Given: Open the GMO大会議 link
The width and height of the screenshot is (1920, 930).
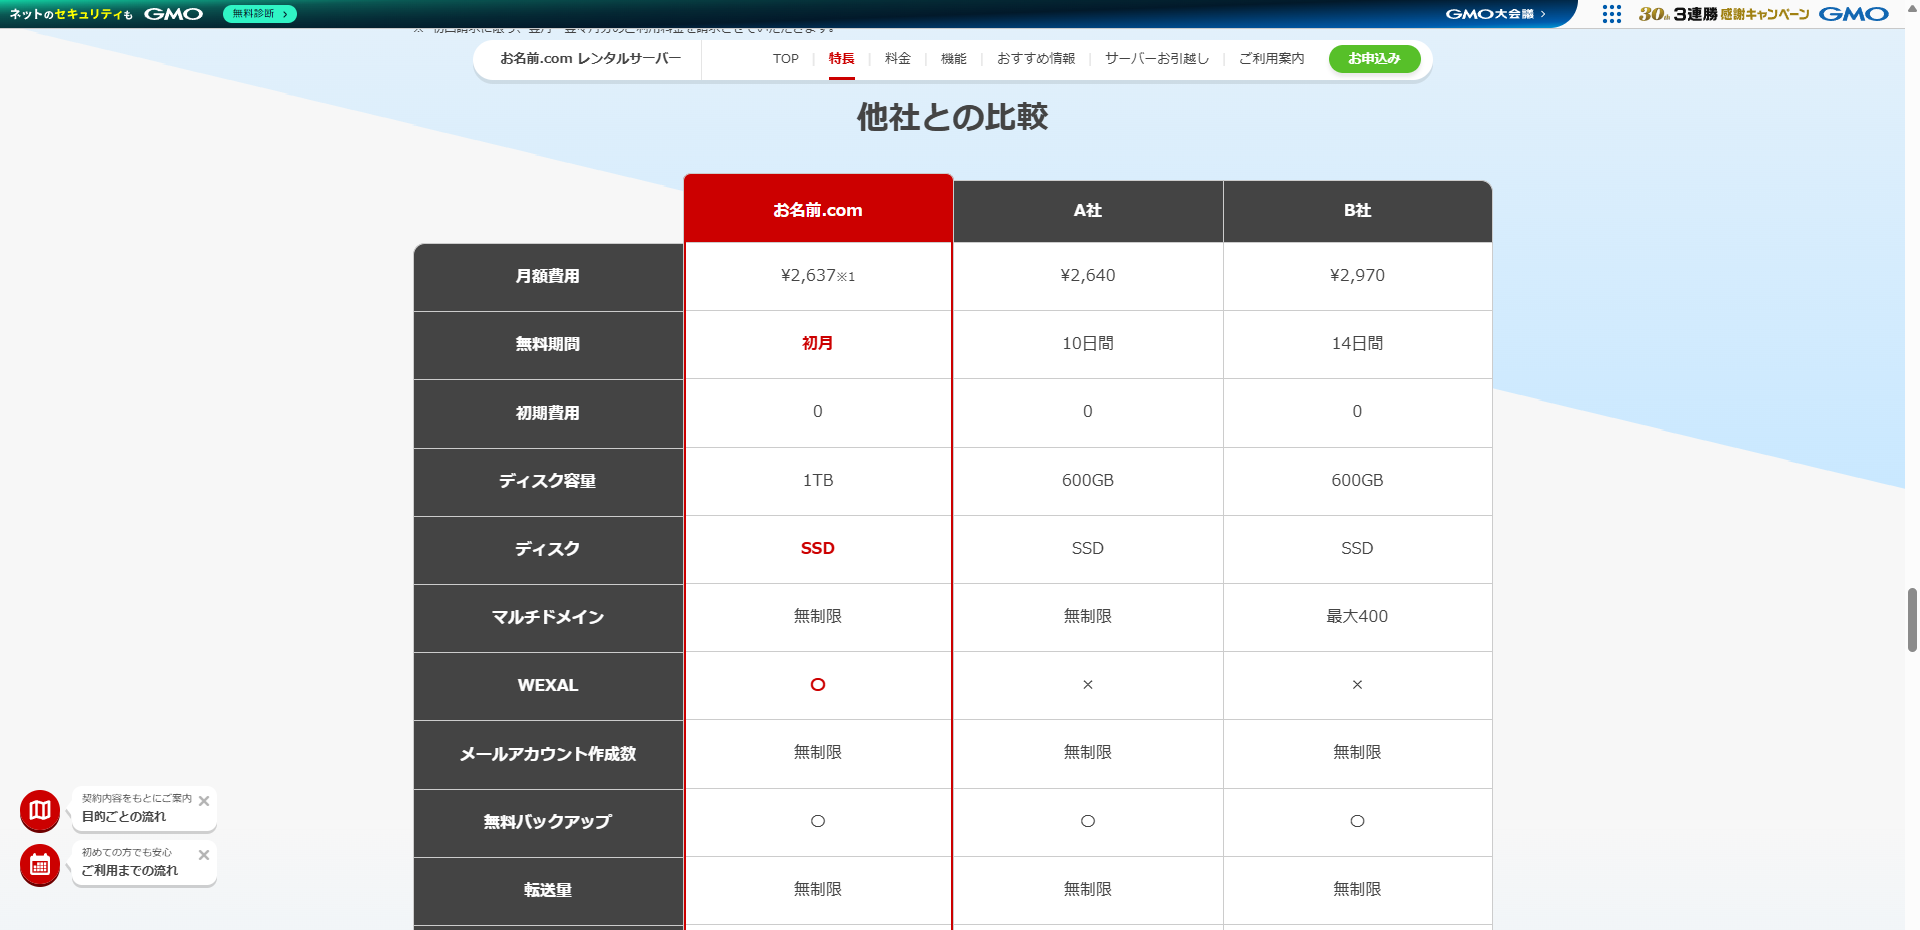Looking at the screenshot, I should tap(1495, 14).
